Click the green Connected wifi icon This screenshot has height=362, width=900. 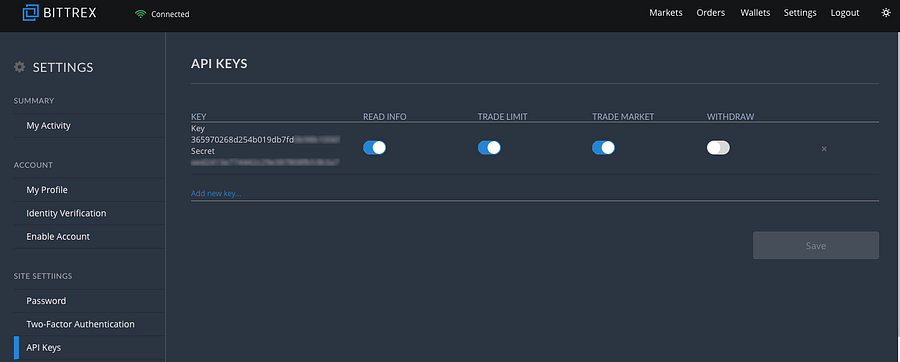coord(141,14)
